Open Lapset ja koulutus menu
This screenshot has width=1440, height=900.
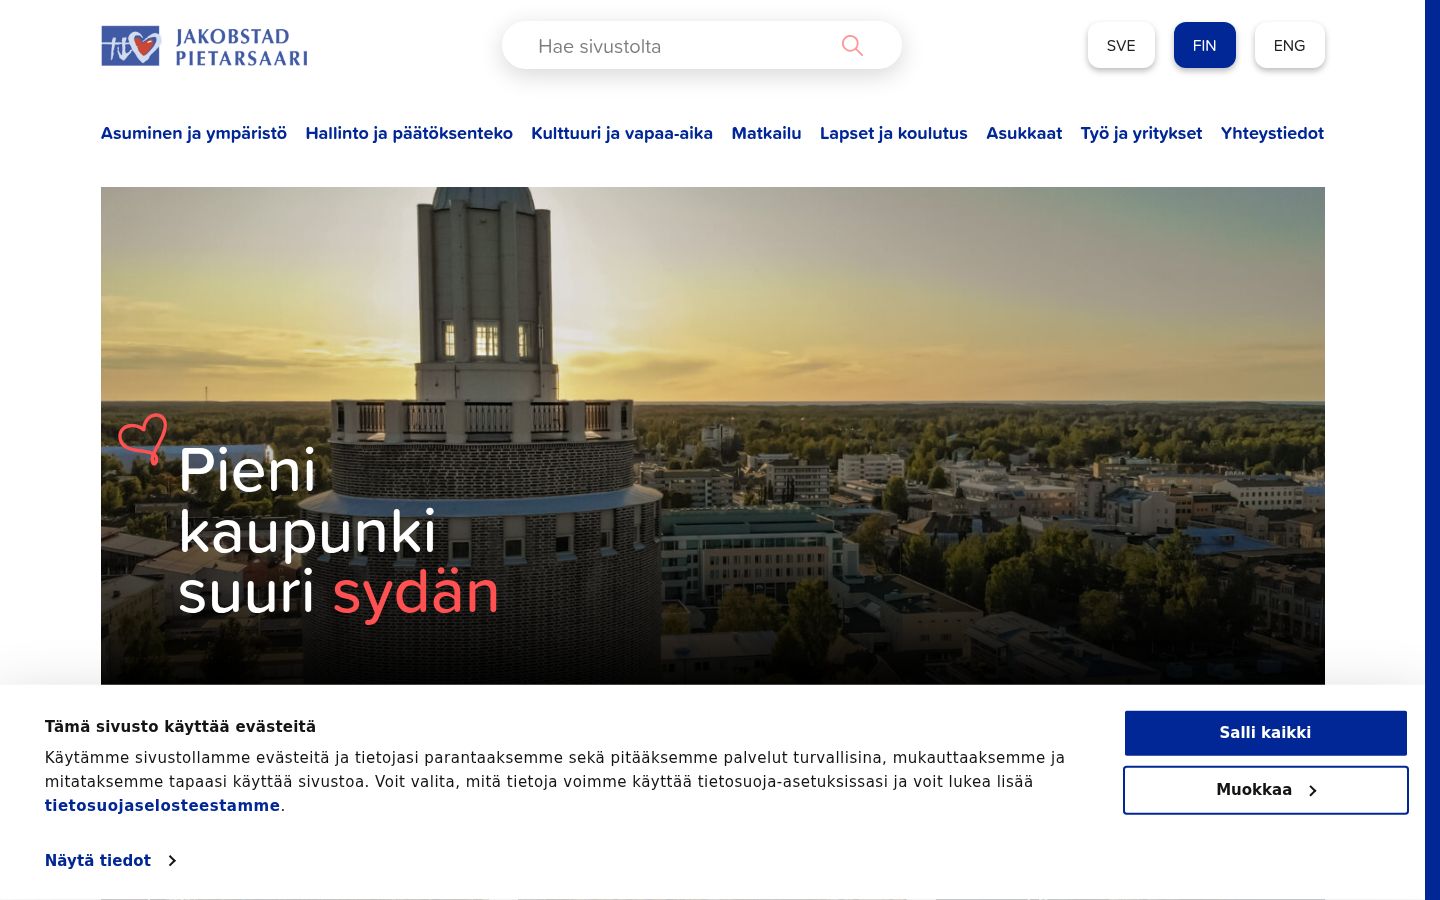pyautogui.click(x=894, y=133)
